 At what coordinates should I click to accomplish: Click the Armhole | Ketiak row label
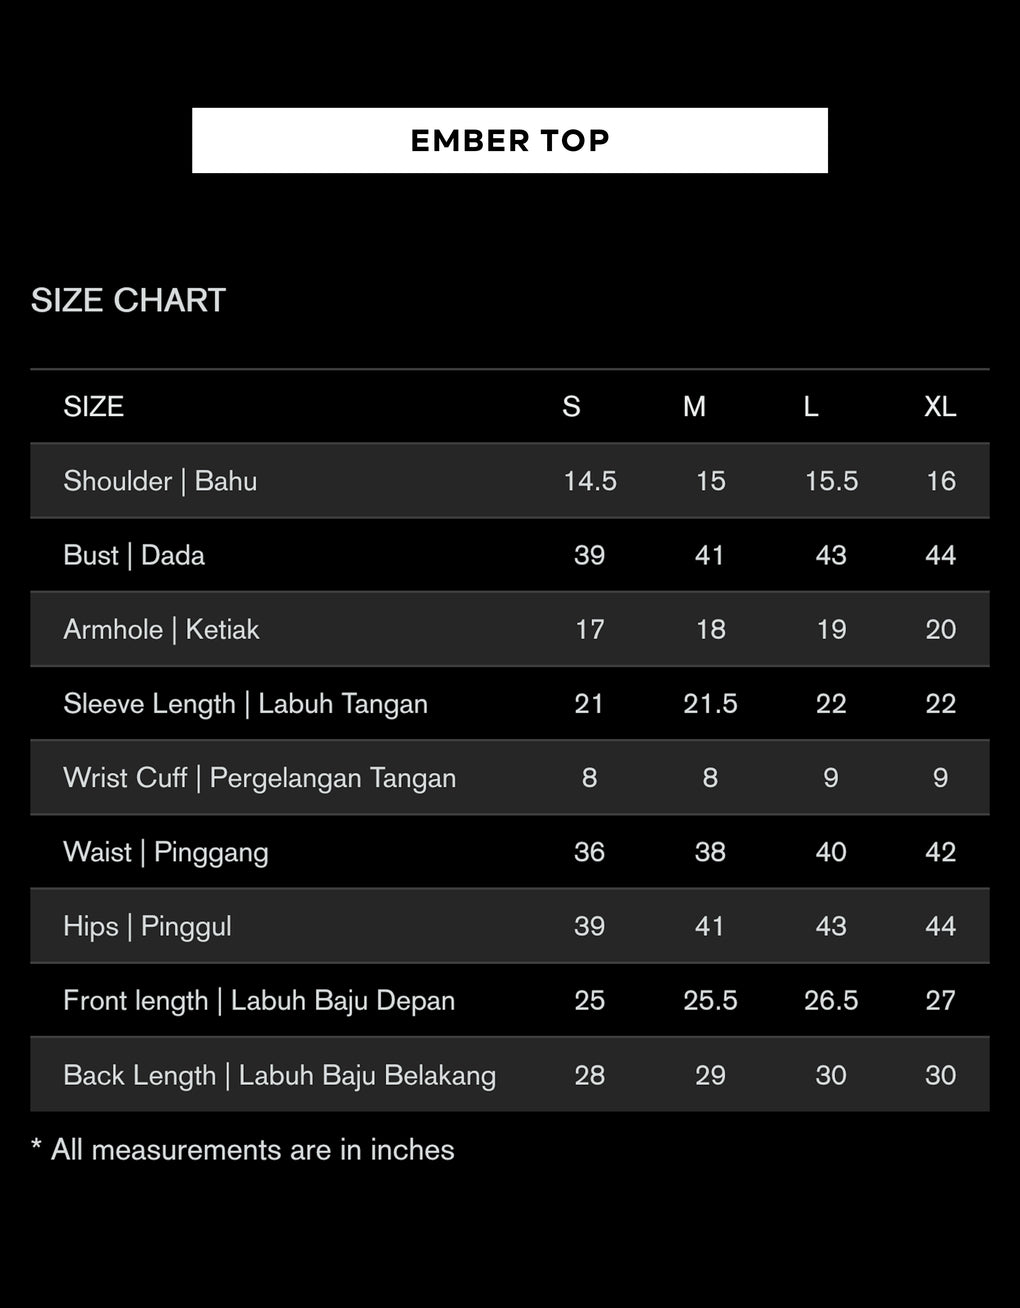(x=161, y=629)
